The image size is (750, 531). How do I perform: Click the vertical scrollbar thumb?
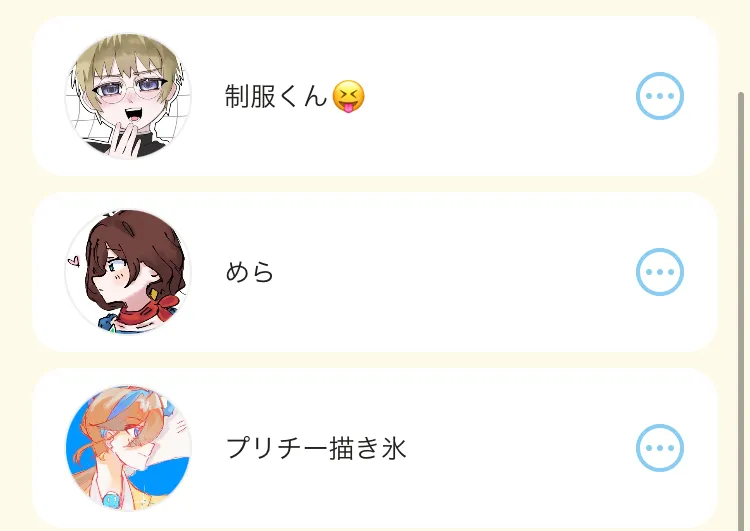(741, 311)
